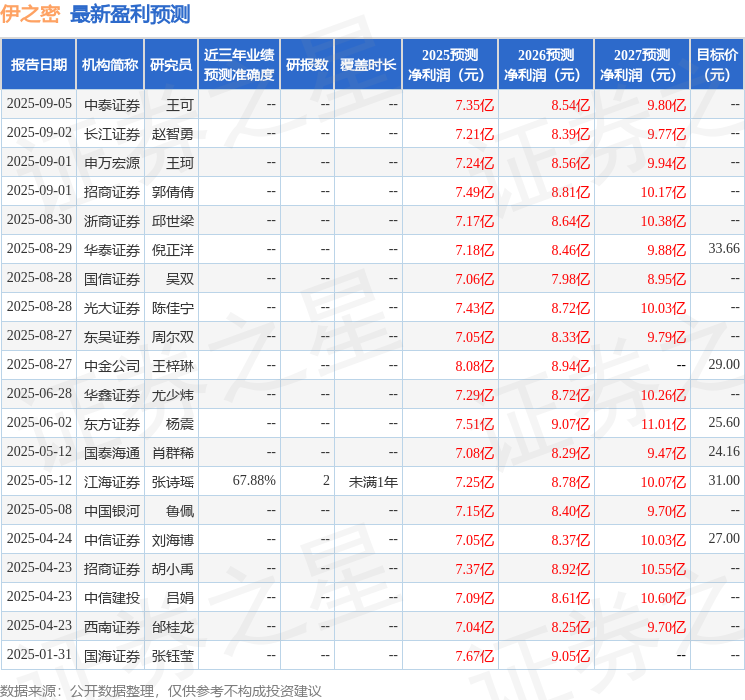Image resolution: width=745 pixels, height=700 pixels.
Task: Click the 2026预测净利润 column header
Action: [546, 65]
